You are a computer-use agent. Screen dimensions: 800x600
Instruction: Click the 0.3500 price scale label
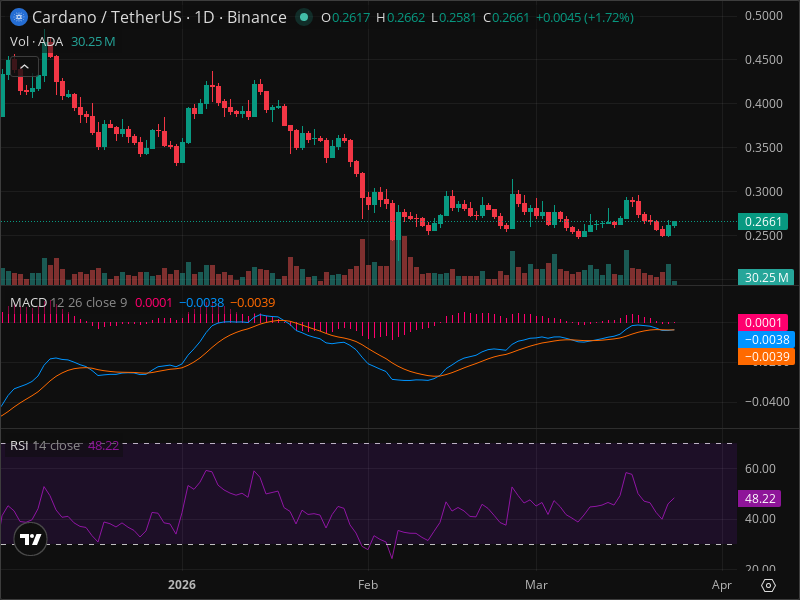763,147
